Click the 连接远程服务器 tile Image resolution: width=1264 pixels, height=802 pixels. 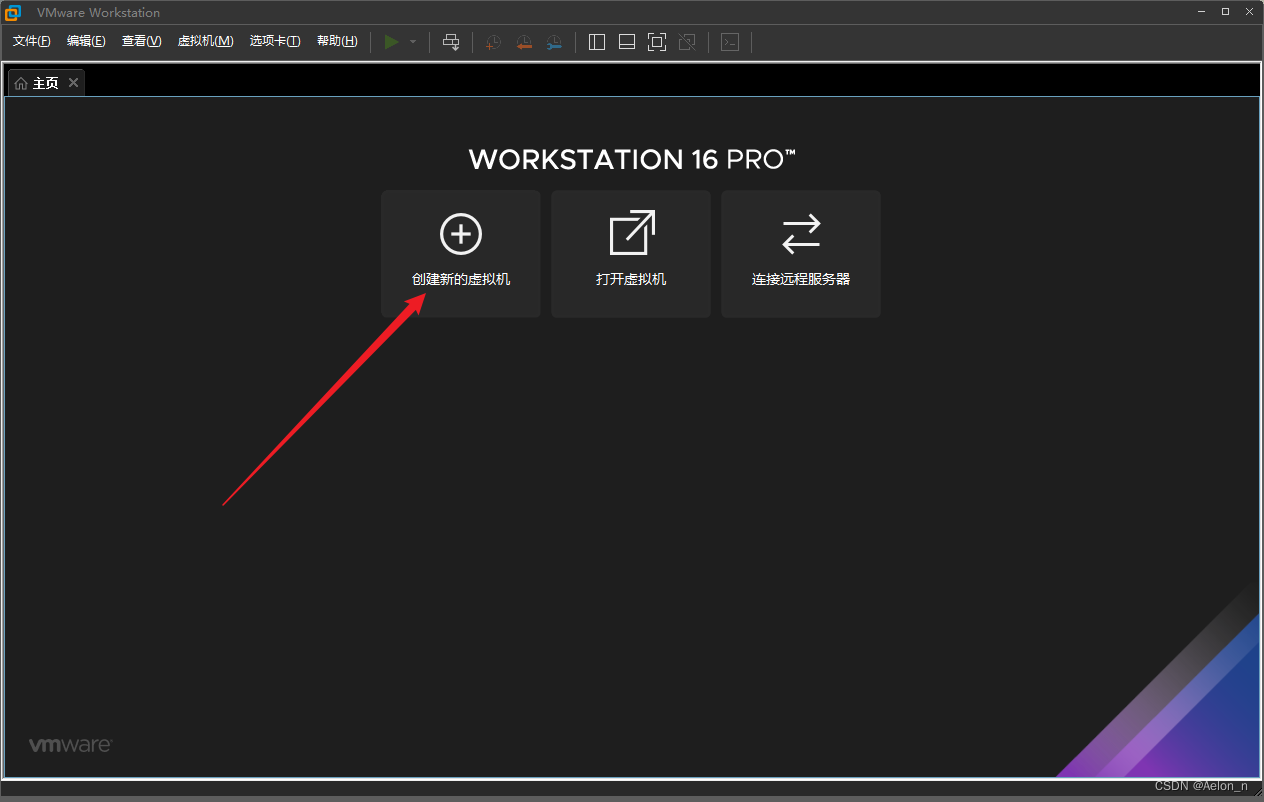pyautogui.click(x=801, y=254)
